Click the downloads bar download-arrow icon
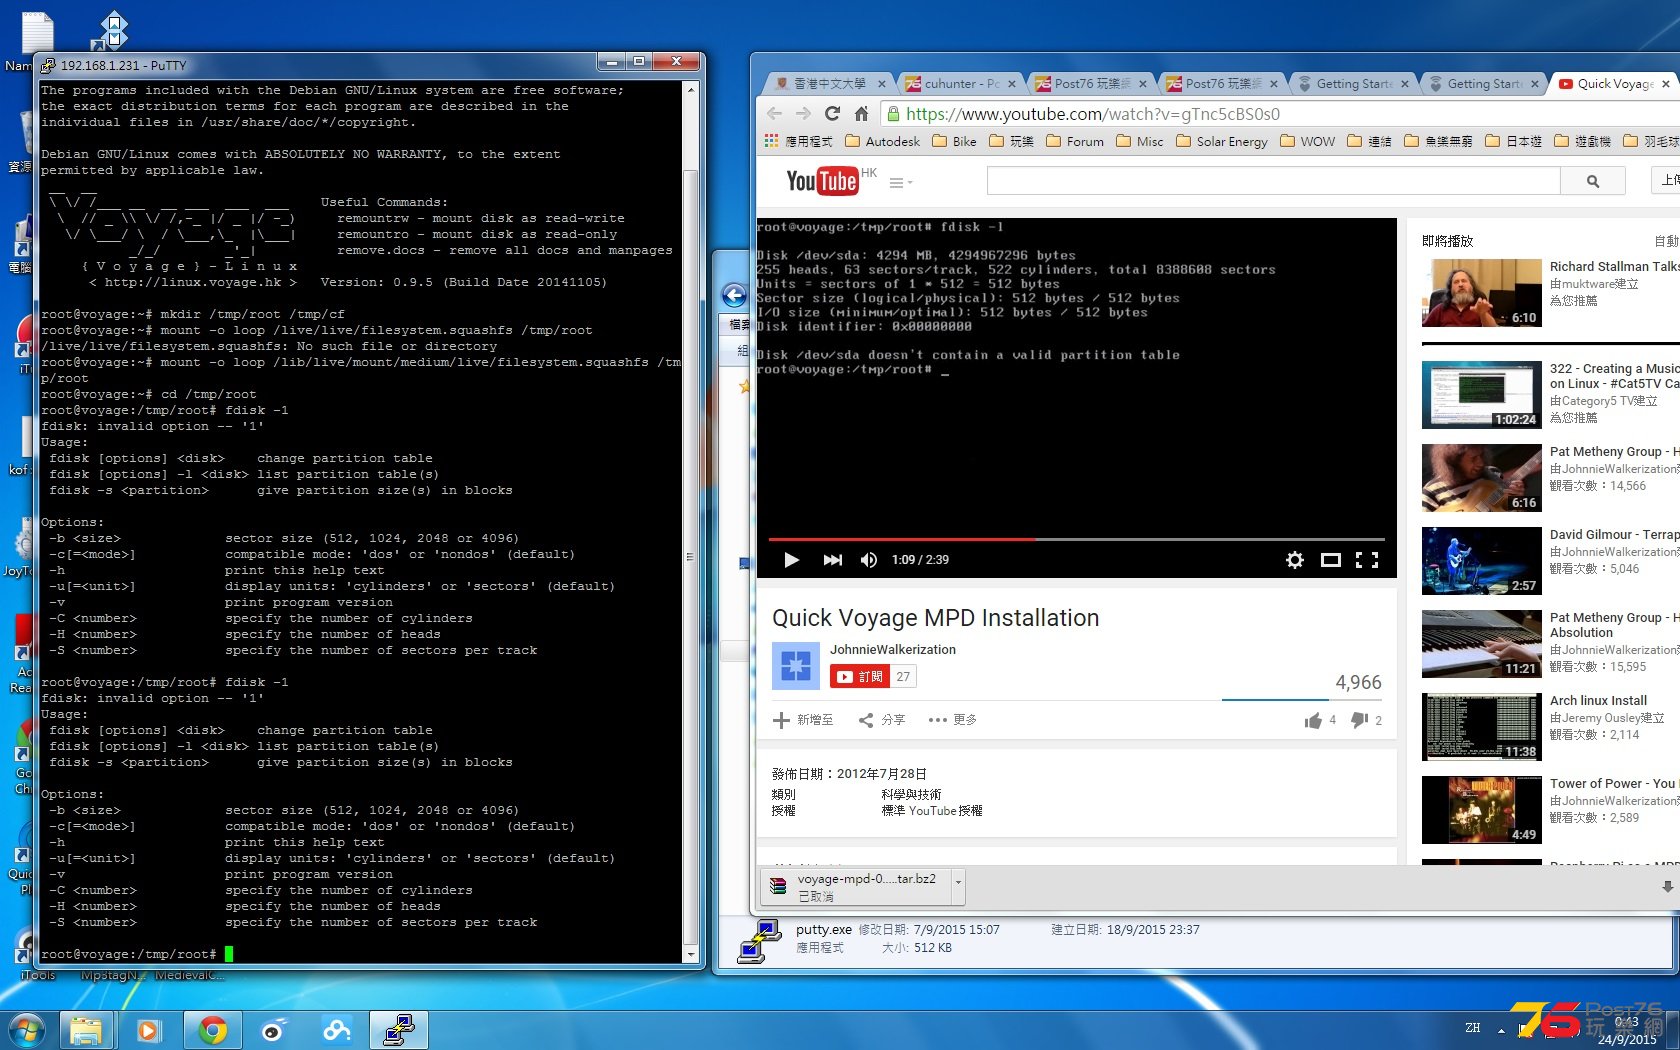The width and height of the screenshot is (1680, 1050). (1667, 886)
